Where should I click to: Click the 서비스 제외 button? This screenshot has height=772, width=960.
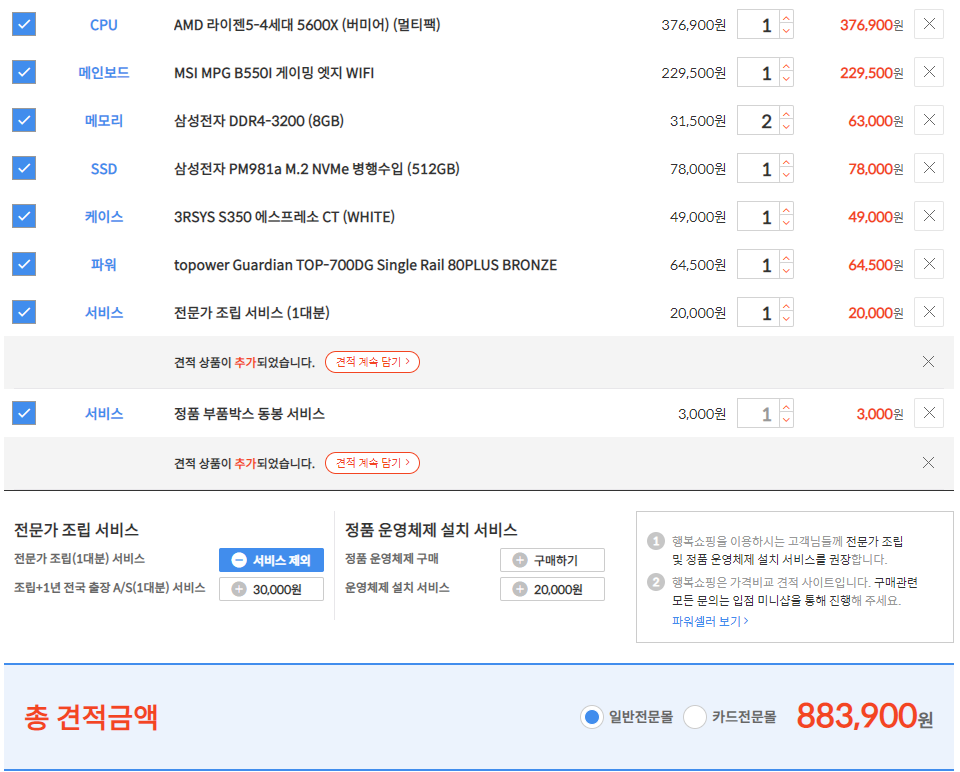pos(271,560)
